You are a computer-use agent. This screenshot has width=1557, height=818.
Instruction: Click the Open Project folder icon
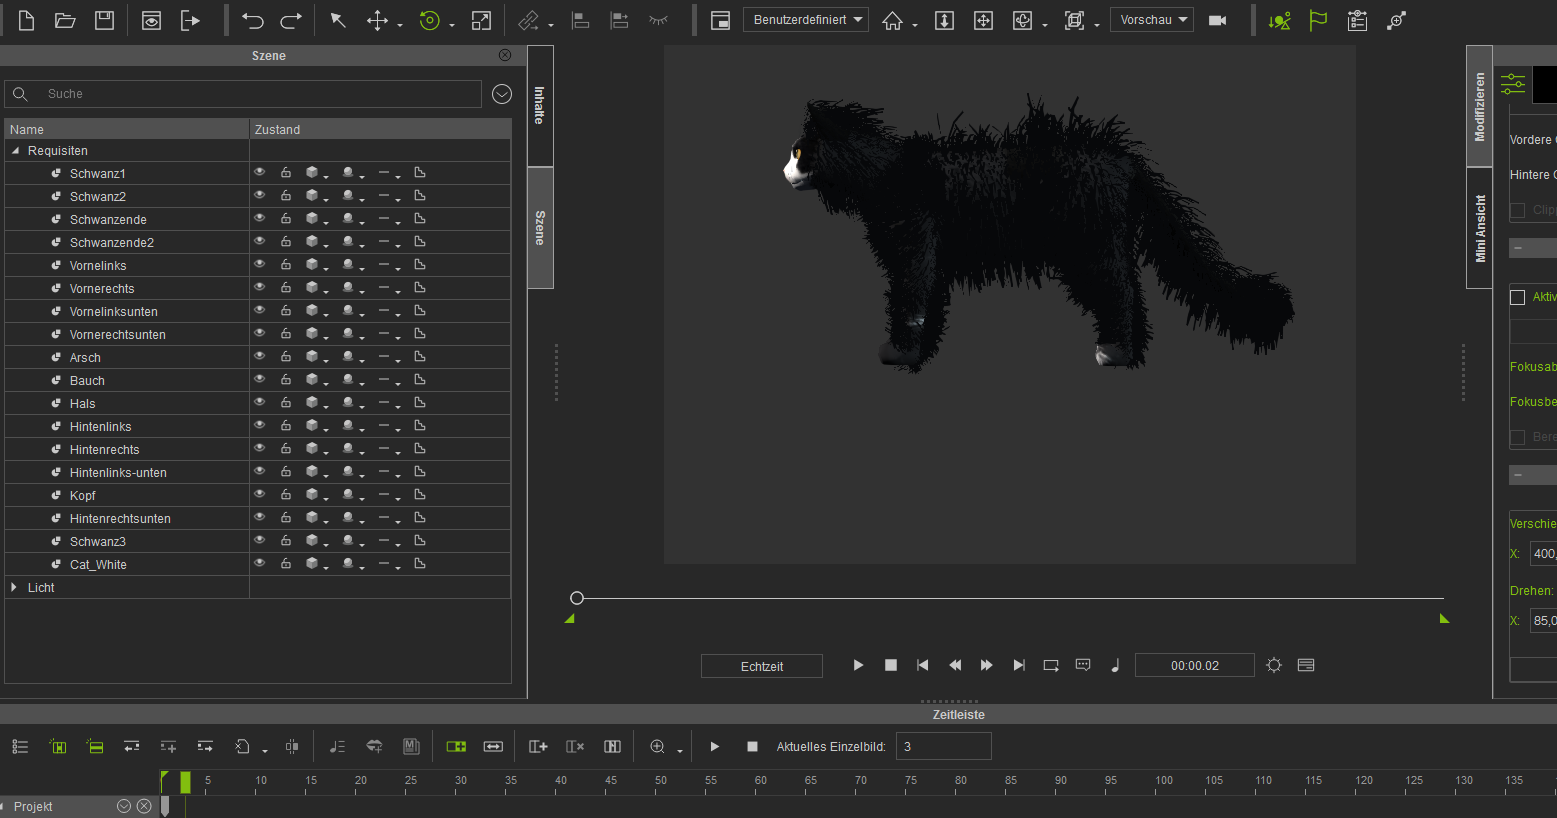(65, 20)
